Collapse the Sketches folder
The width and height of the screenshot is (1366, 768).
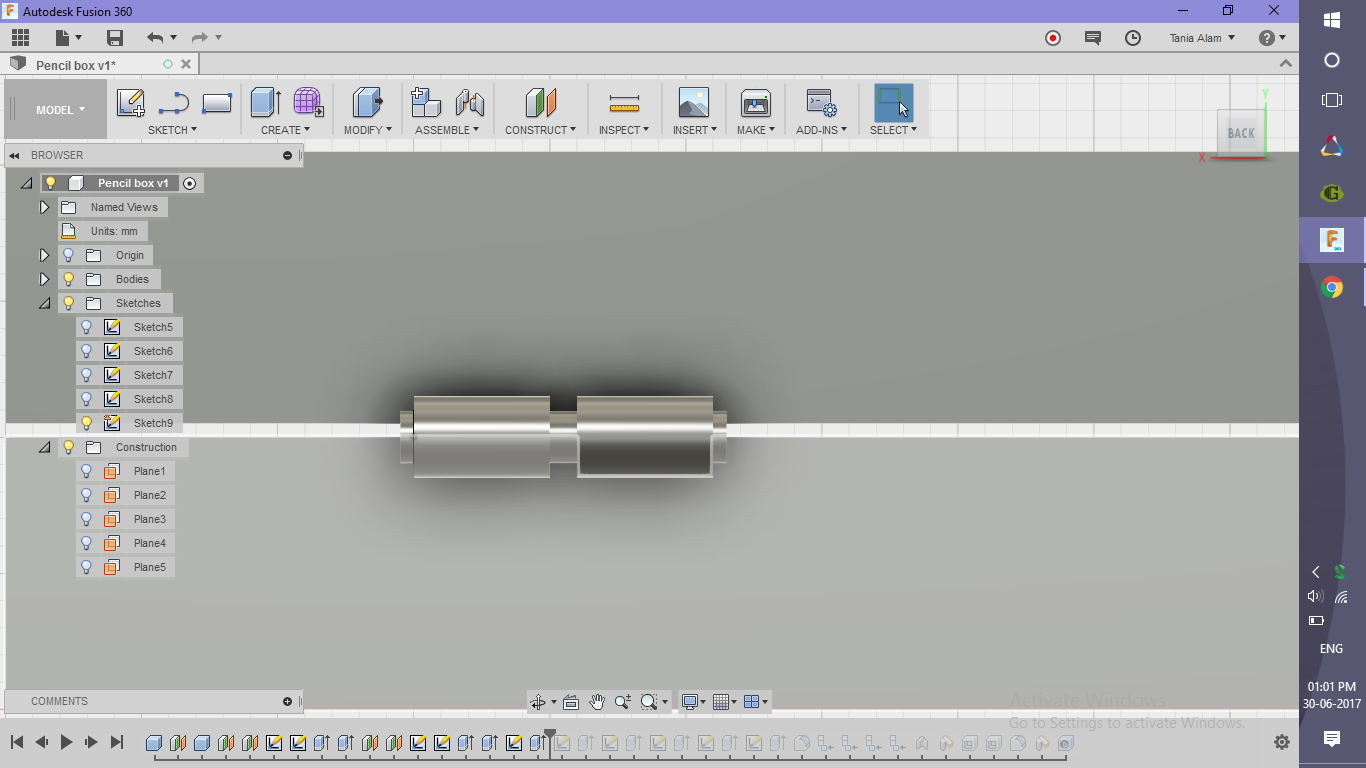pyautogui.click(x=44, y=303)
